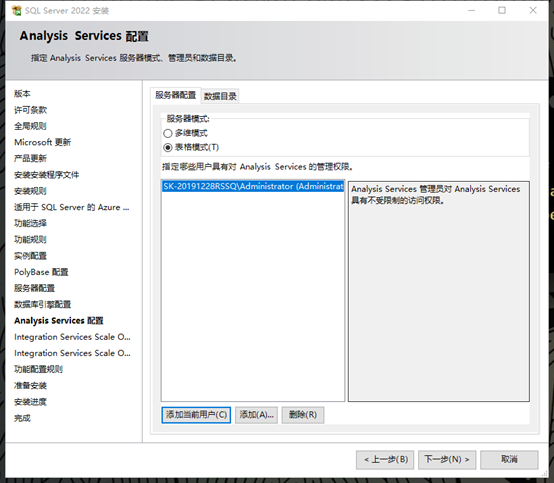Click 产品更新 step in sidebar

click(30, 159)
